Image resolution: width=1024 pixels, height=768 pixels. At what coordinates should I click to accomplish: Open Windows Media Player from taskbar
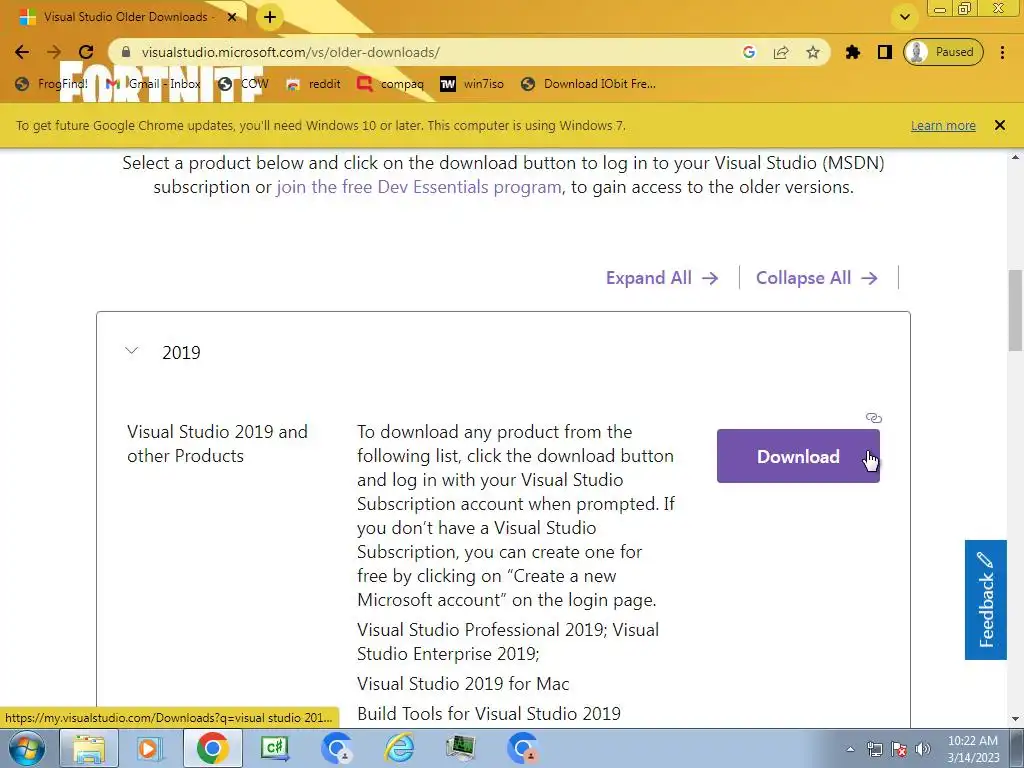pyautogui.click(x=150, y=748)
